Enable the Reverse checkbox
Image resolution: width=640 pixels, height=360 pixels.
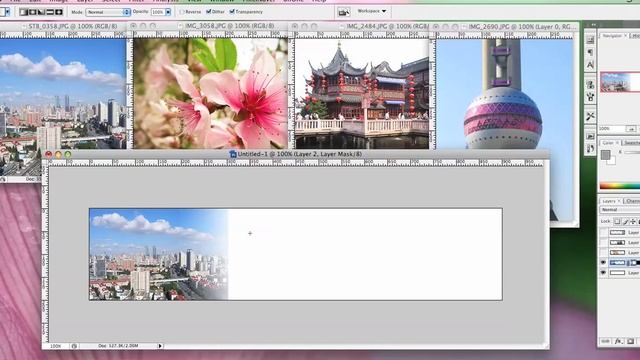coord(182,12)
